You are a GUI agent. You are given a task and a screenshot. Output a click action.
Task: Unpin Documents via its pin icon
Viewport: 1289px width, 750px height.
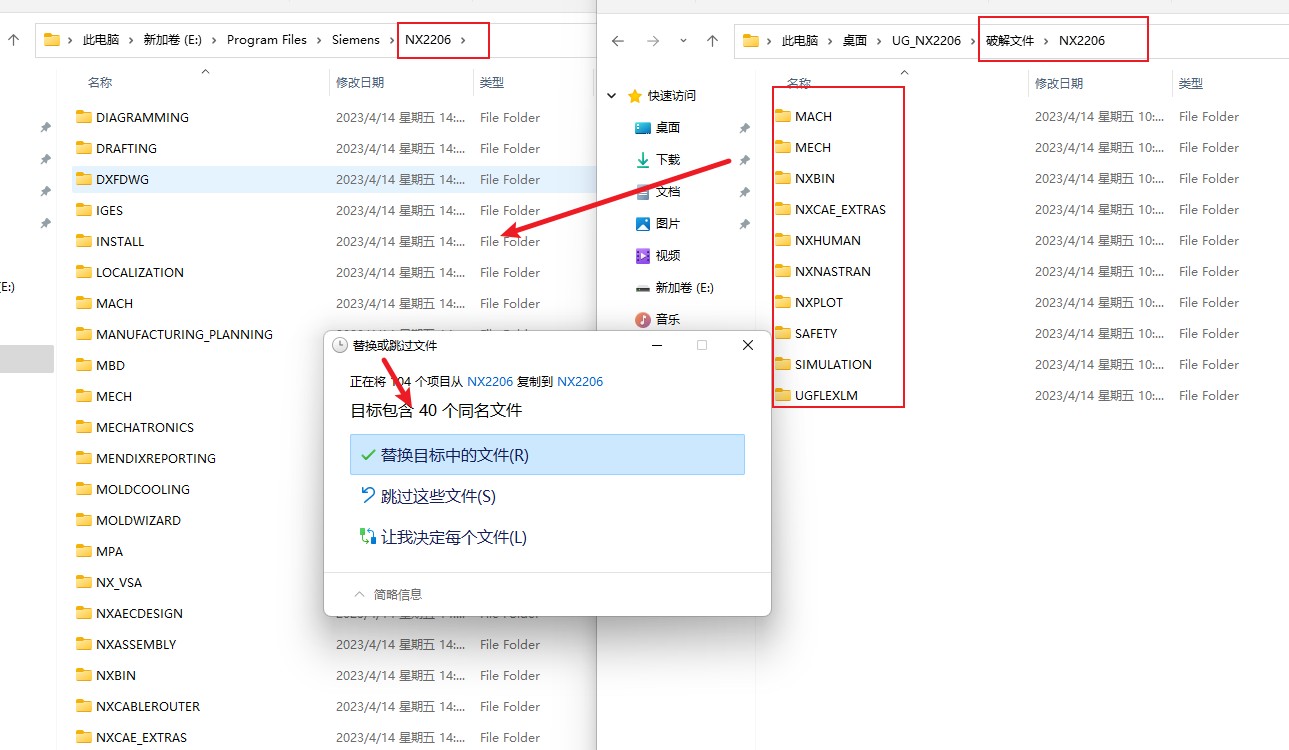pos(744,192)
